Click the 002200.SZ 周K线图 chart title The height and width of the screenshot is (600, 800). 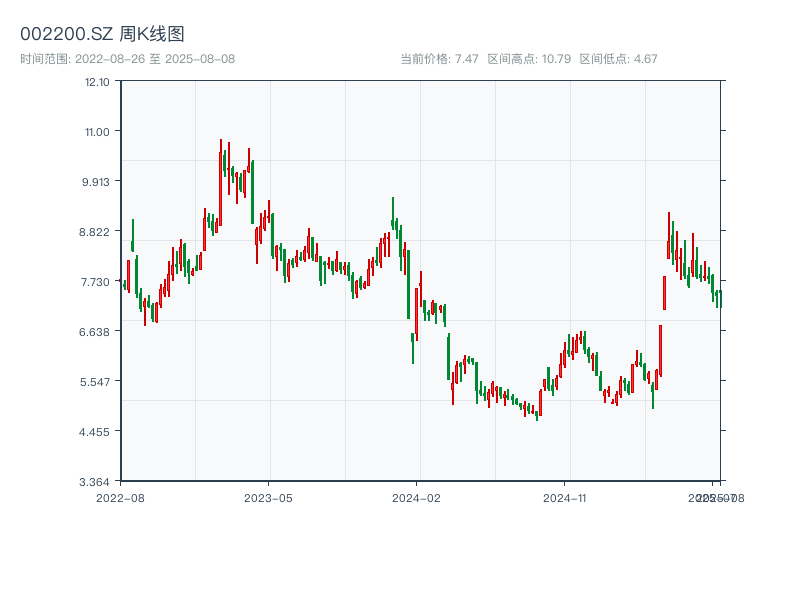[102, 35]
